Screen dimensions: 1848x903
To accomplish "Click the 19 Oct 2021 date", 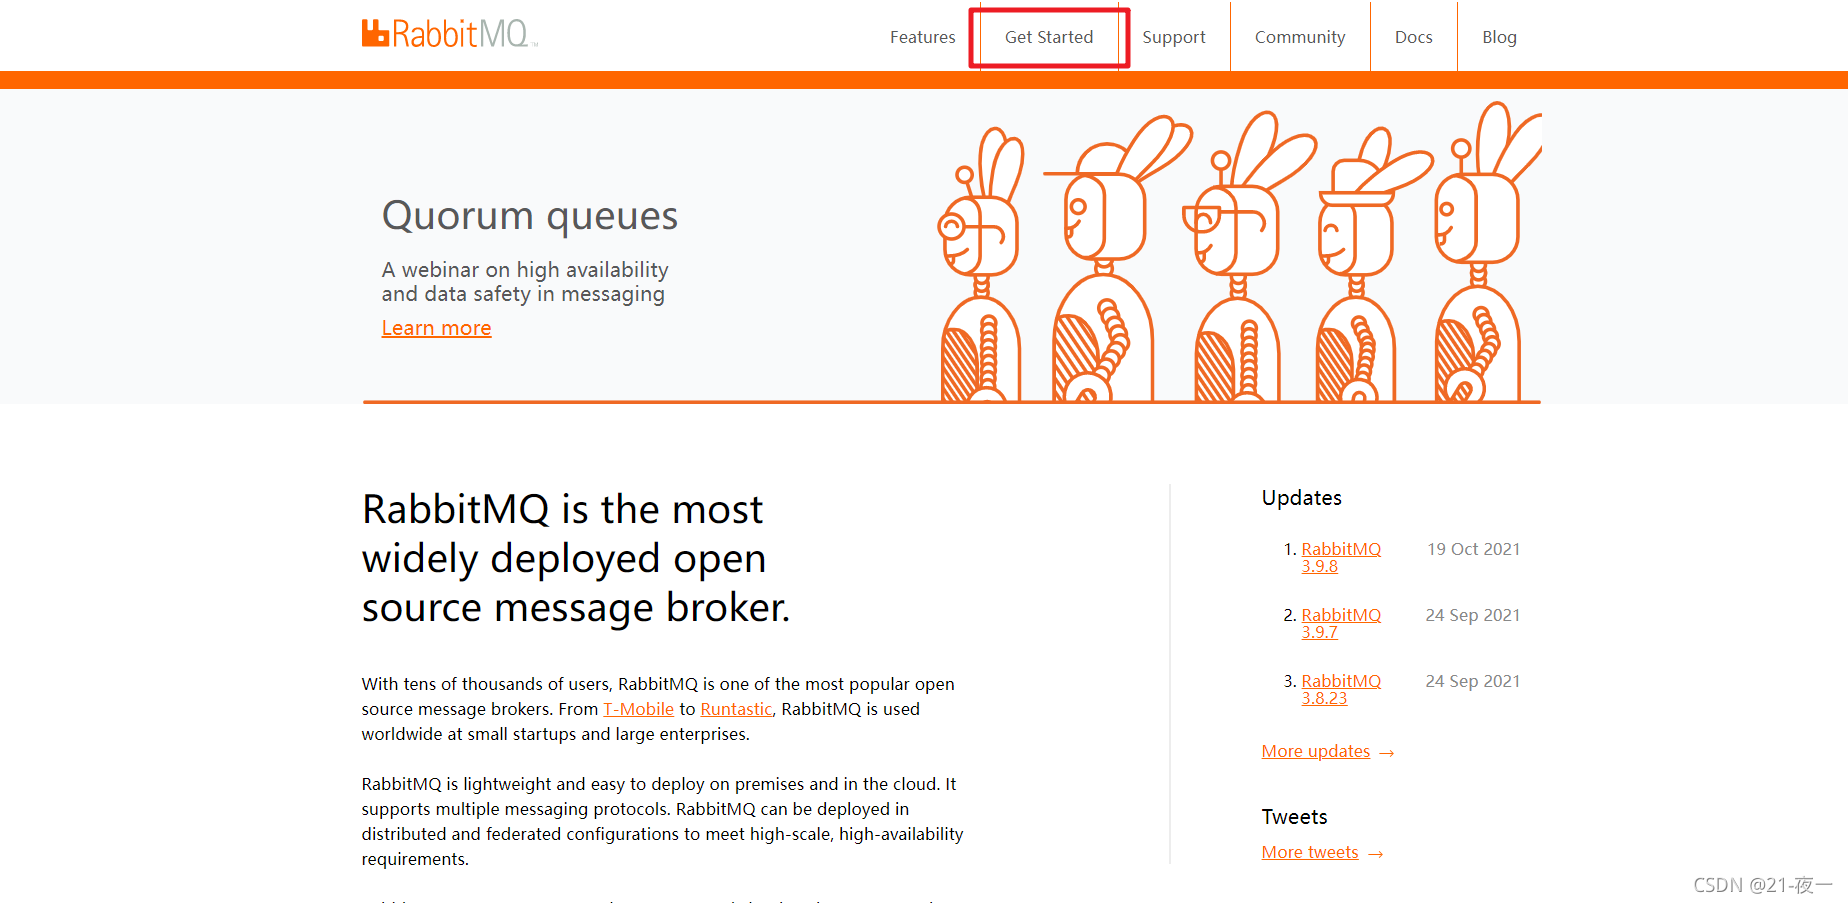I will (1473, 549).
